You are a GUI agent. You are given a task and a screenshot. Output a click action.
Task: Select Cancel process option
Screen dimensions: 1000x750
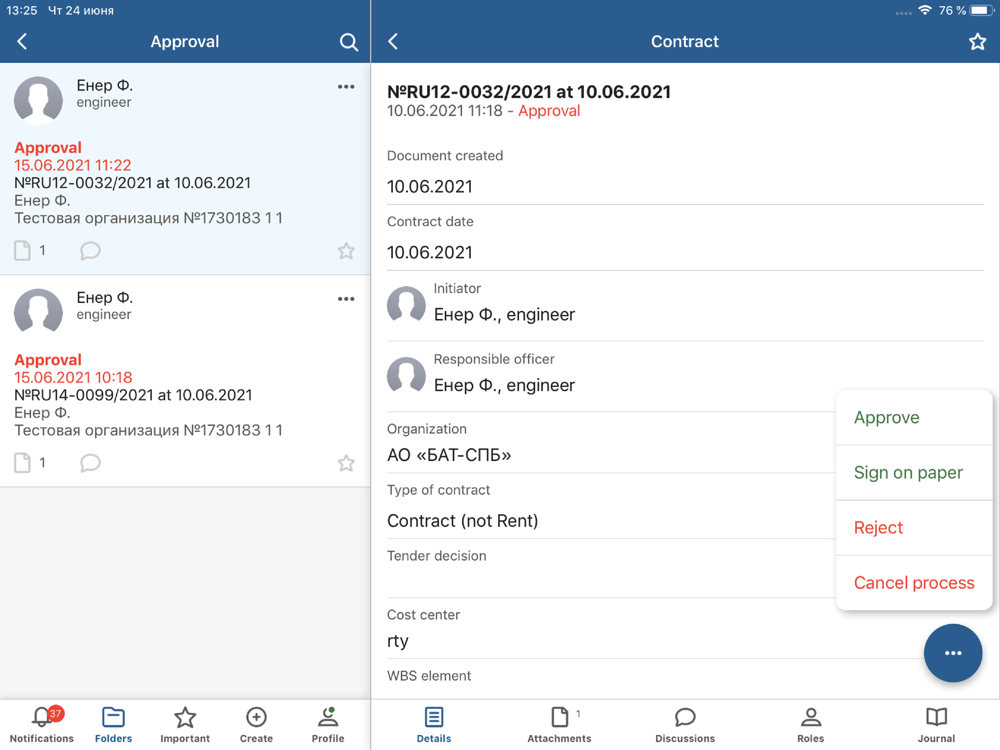(x=914, y=583)
